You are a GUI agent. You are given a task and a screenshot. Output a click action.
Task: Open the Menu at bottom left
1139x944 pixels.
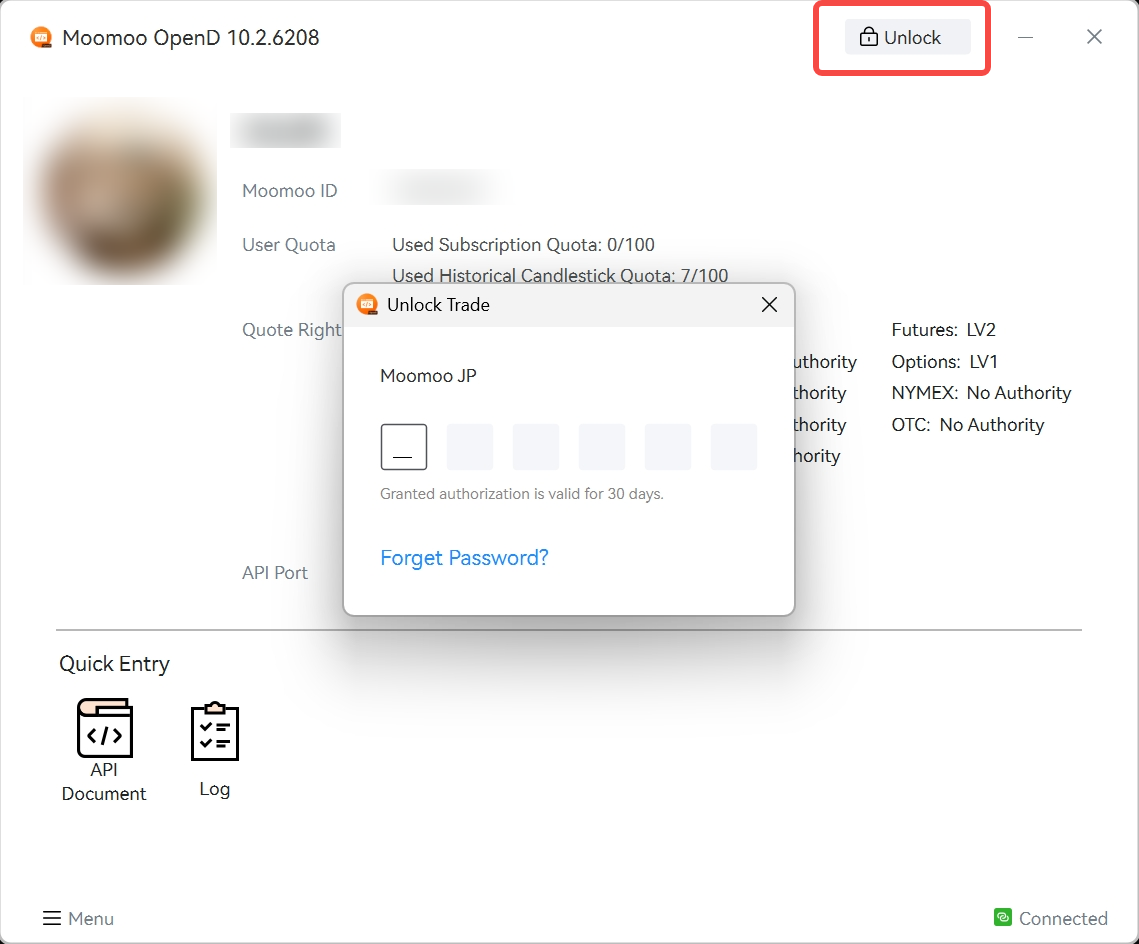click(78, 919)
